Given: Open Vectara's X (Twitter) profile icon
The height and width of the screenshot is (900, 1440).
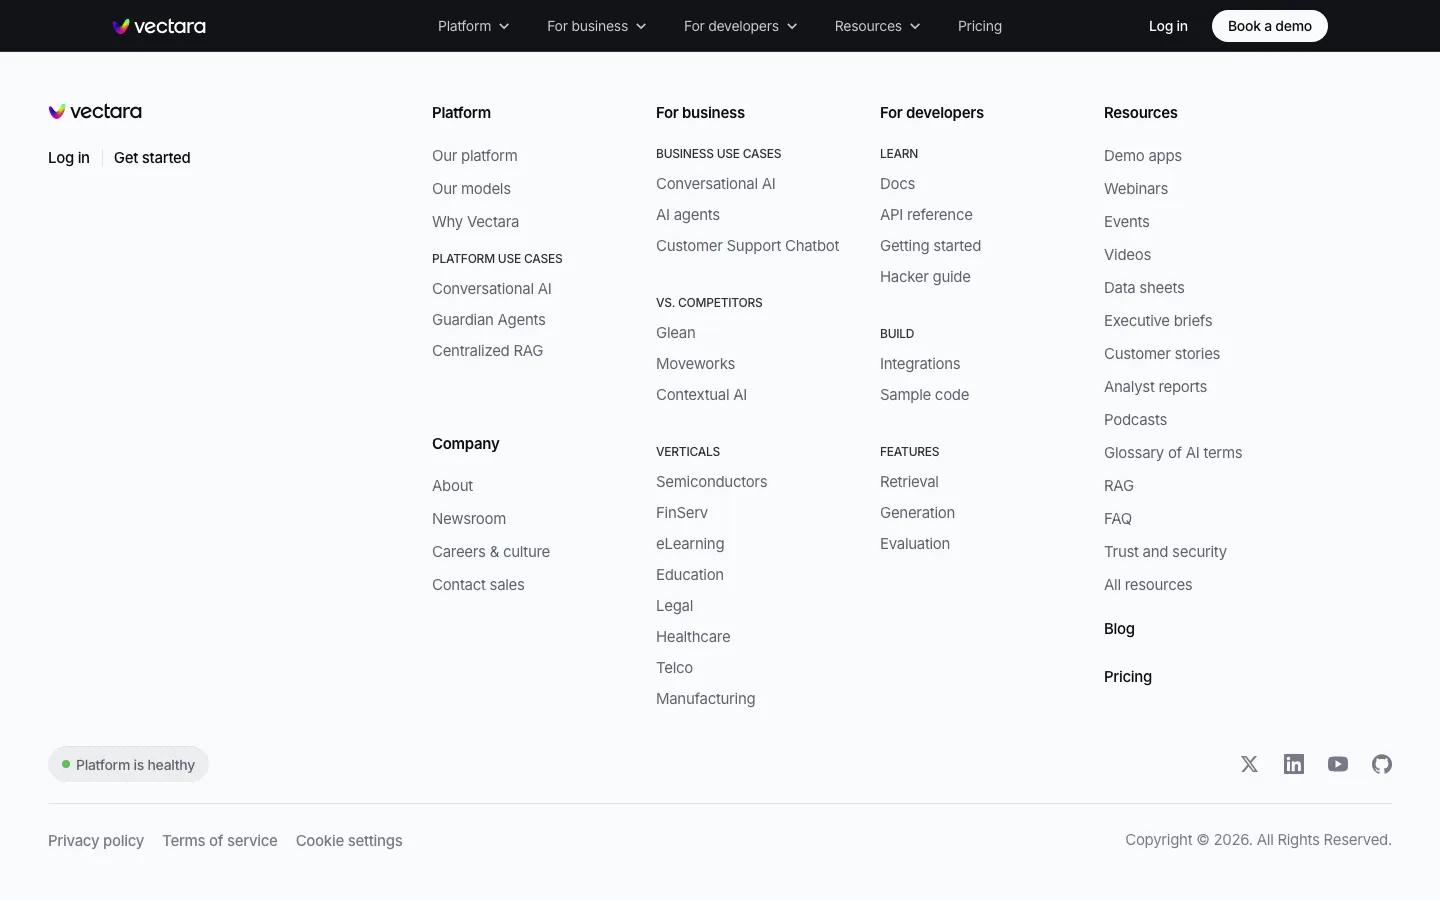Looking at the screenshot, I should tap(1249, 764).
